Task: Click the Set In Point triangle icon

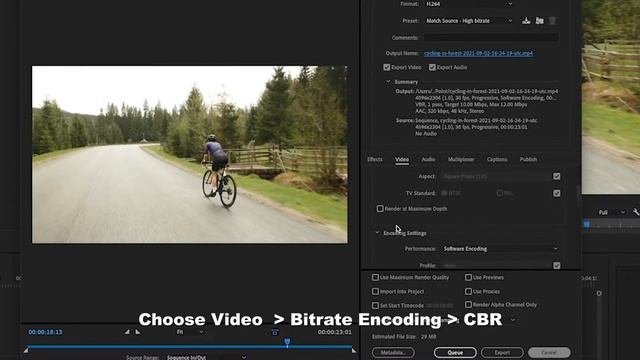Action: pos(127,332)
